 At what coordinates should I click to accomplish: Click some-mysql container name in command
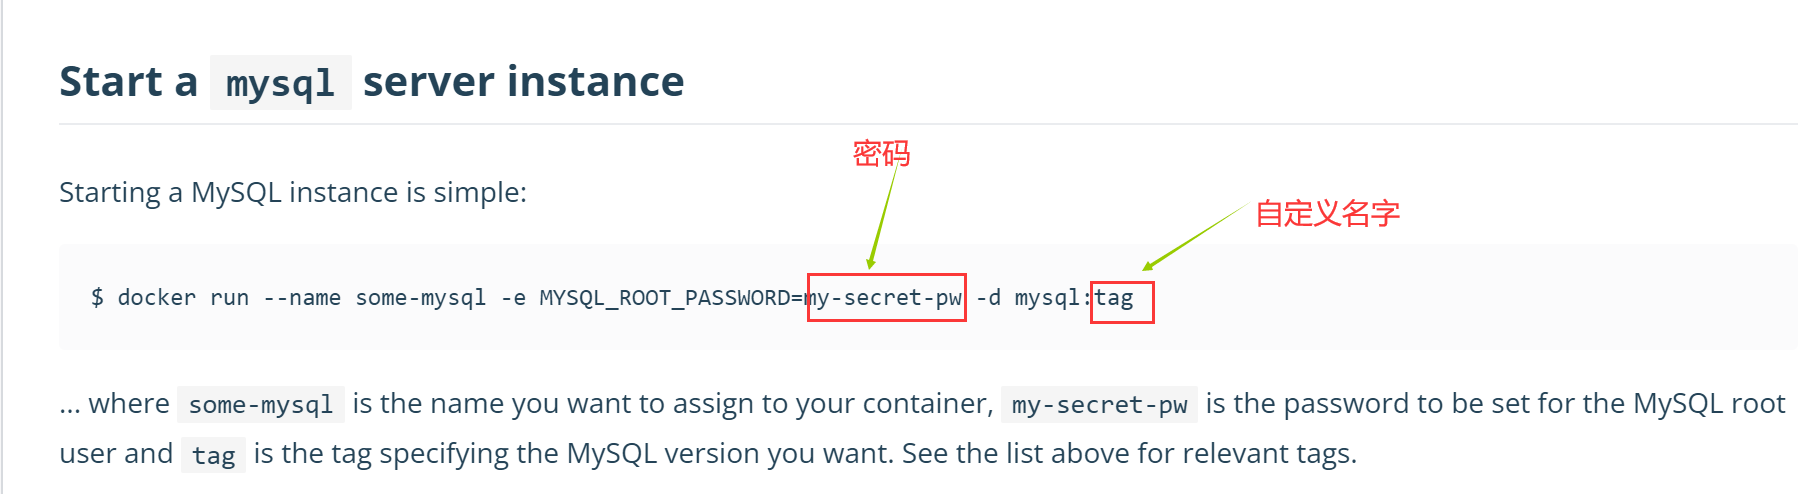point(421,297)
